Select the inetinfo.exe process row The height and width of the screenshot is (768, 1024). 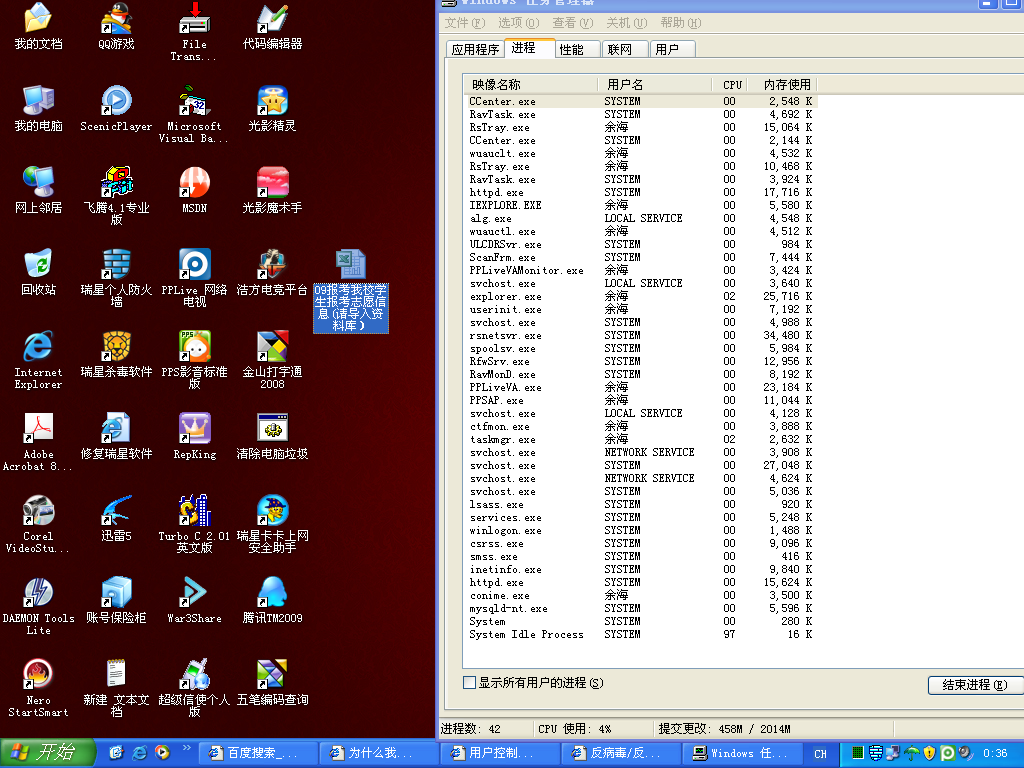pos(641,569)
